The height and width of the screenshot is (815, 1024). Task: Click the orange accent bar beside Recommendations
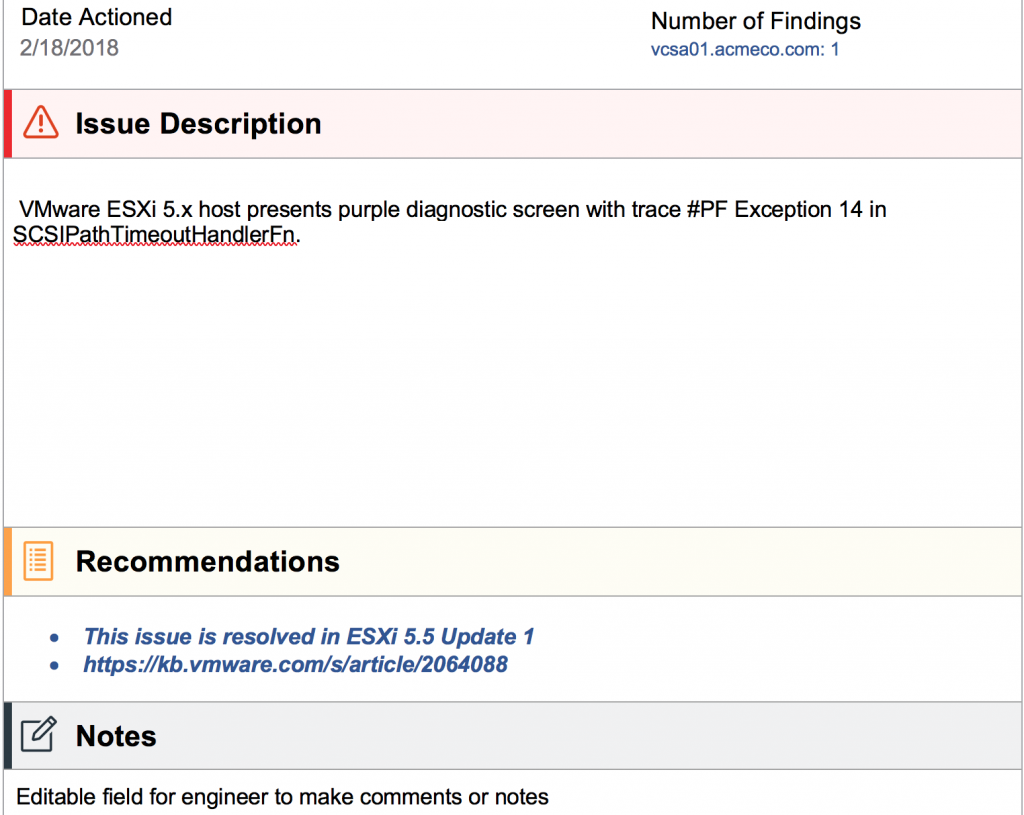(x=8, y=562)
